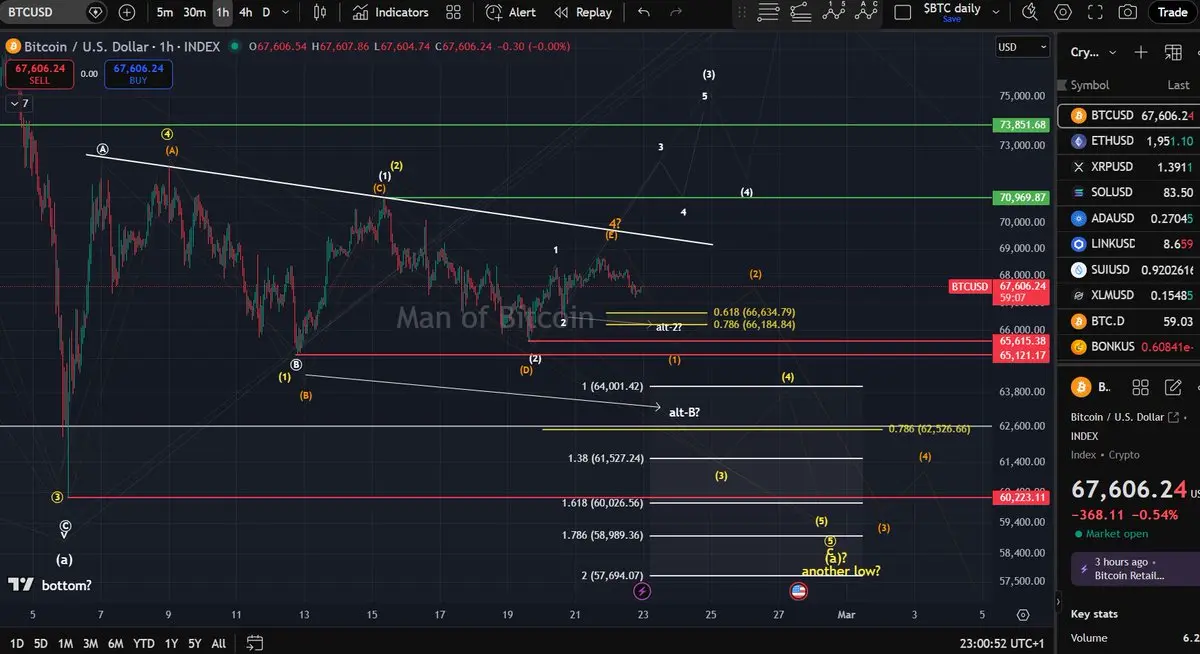Click the US flag economic event marker
Screen dimensions: 1200x654
798,592
